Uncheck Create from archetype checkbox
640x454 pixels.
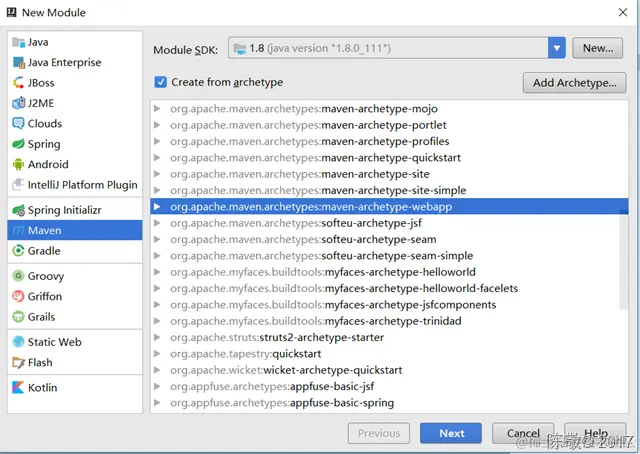(160, 82)
